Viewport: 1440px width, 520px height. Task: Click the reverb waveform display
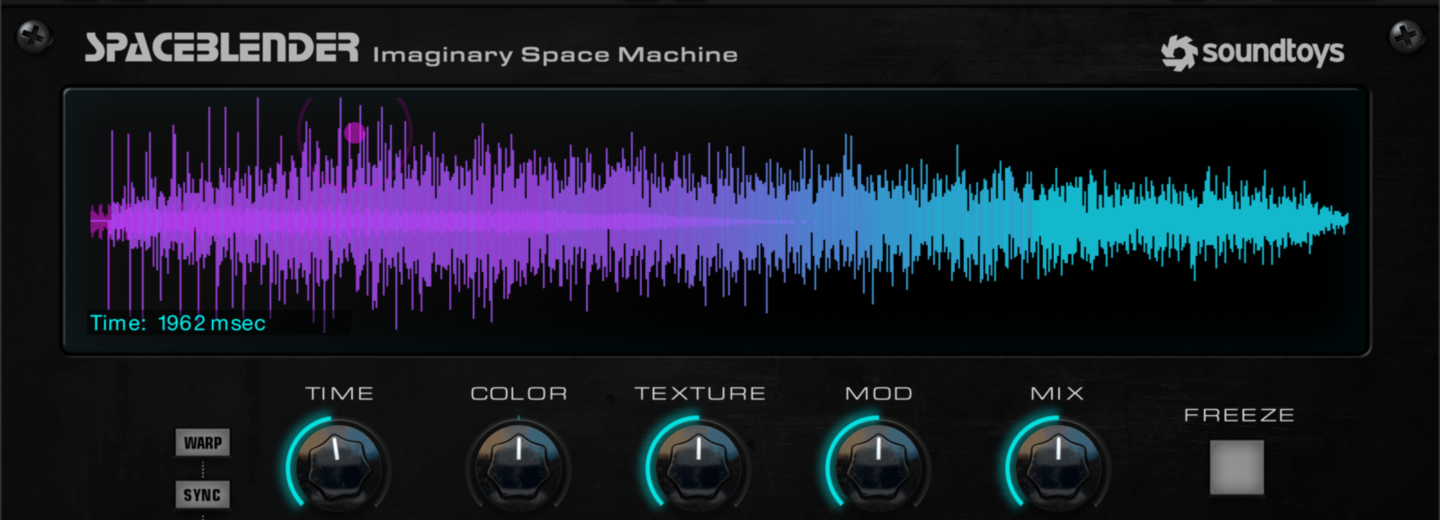click(x=716, y=221)
